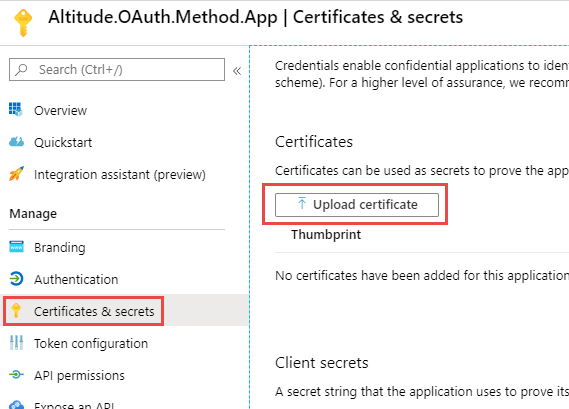
Task: Click the Certificates & secrets key icon
Action: tap(16, 311)
